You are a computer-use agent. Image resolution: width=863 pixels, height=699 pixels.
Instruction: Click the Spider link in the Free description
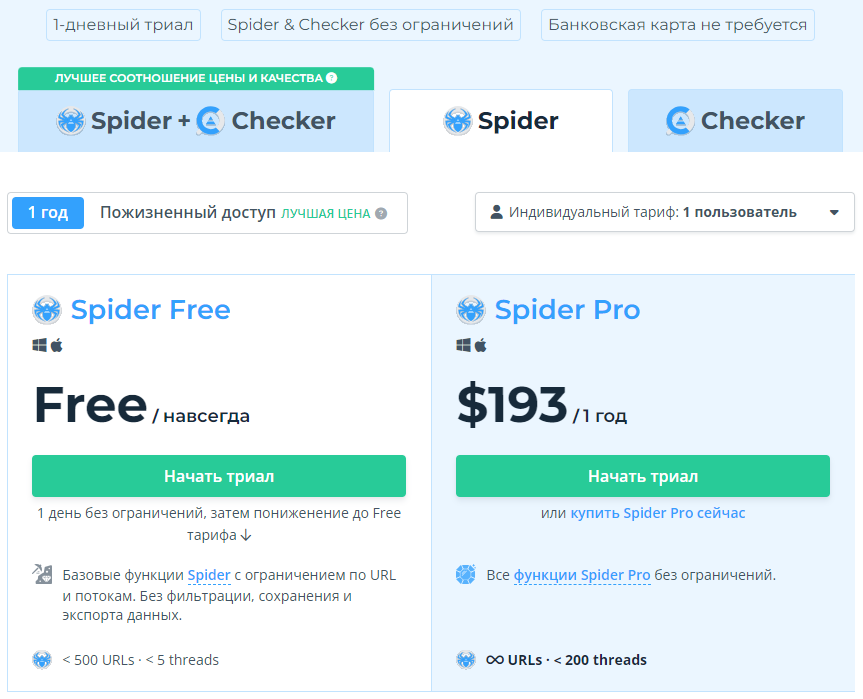click(209, 575)
